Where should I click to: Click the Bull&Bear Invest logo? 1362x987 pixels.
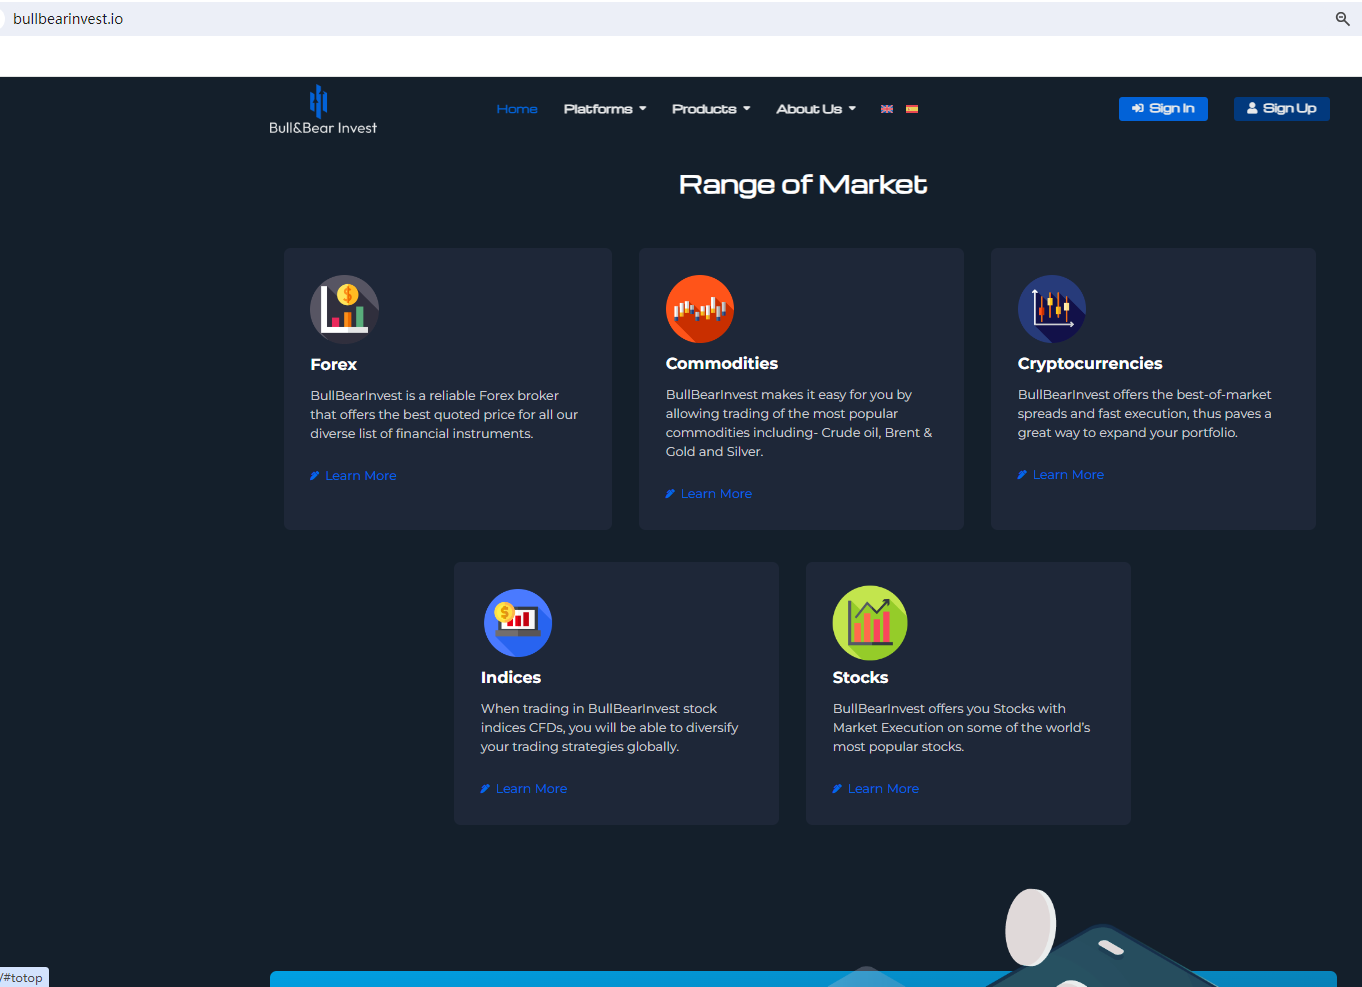(322, 110)
